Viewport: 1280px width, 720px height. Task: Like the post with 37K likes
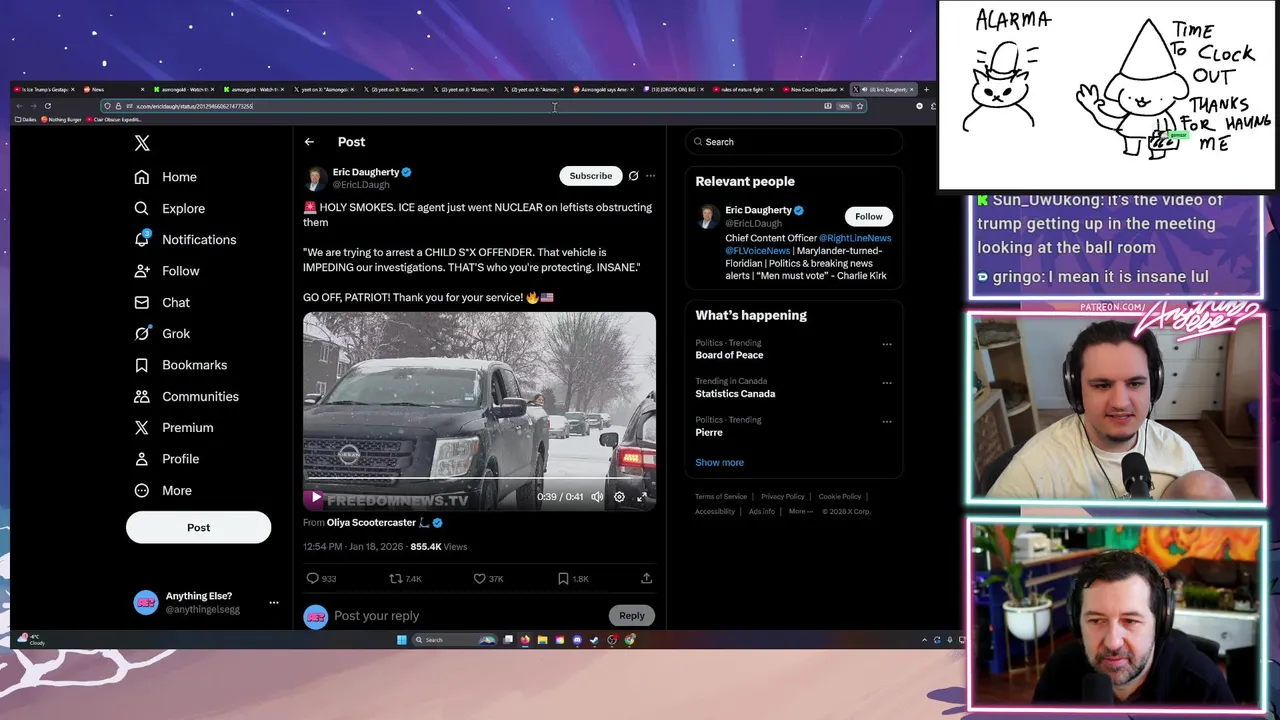[x=488, y=578]
